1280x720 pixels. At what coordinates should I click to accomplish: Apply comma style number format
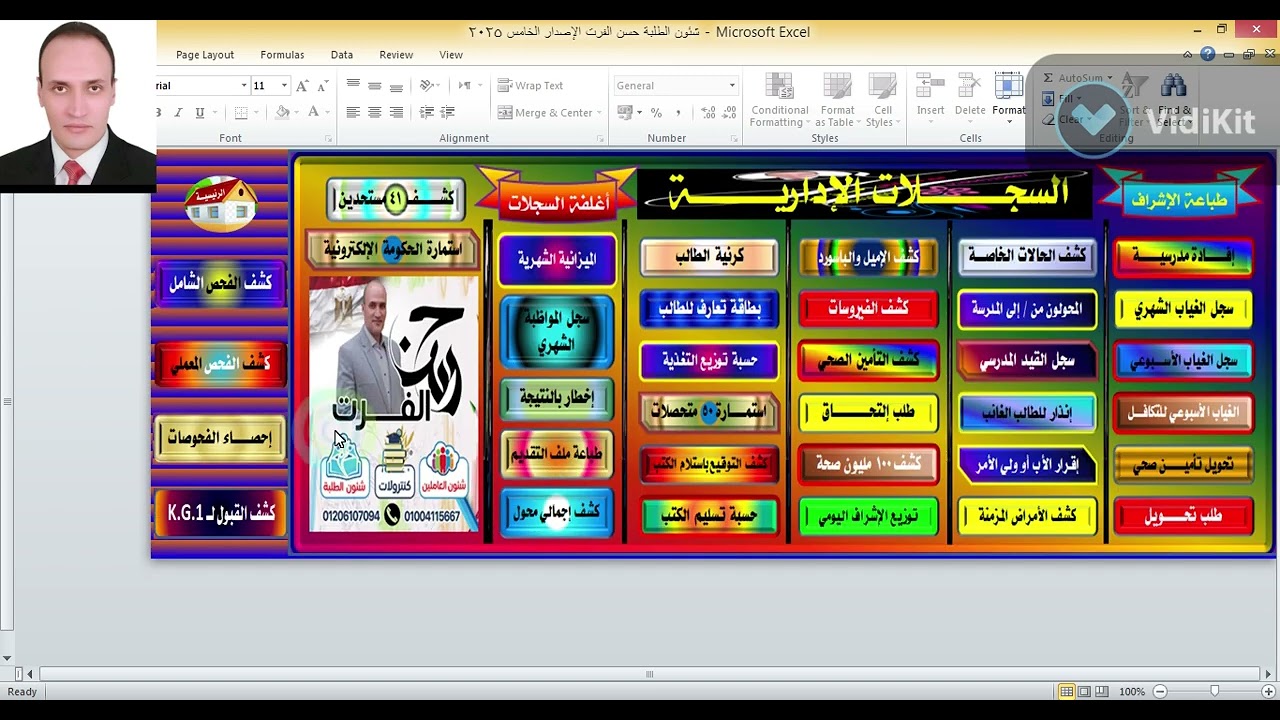point(678,113)
